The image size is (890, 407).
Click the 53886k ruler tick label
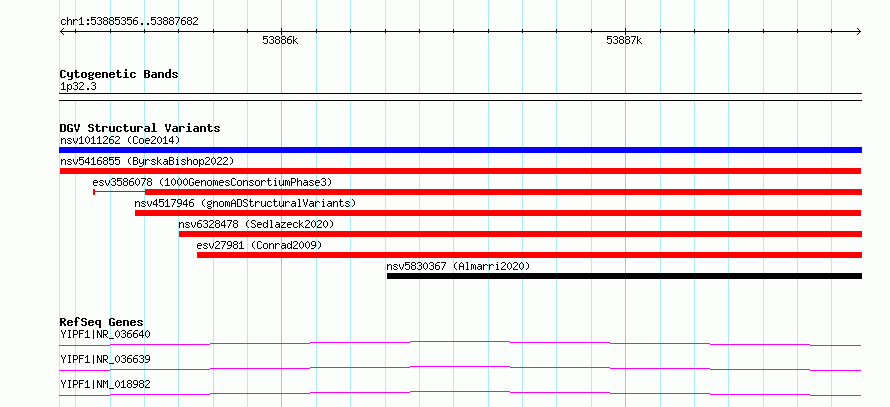click(x=280, y=41)
